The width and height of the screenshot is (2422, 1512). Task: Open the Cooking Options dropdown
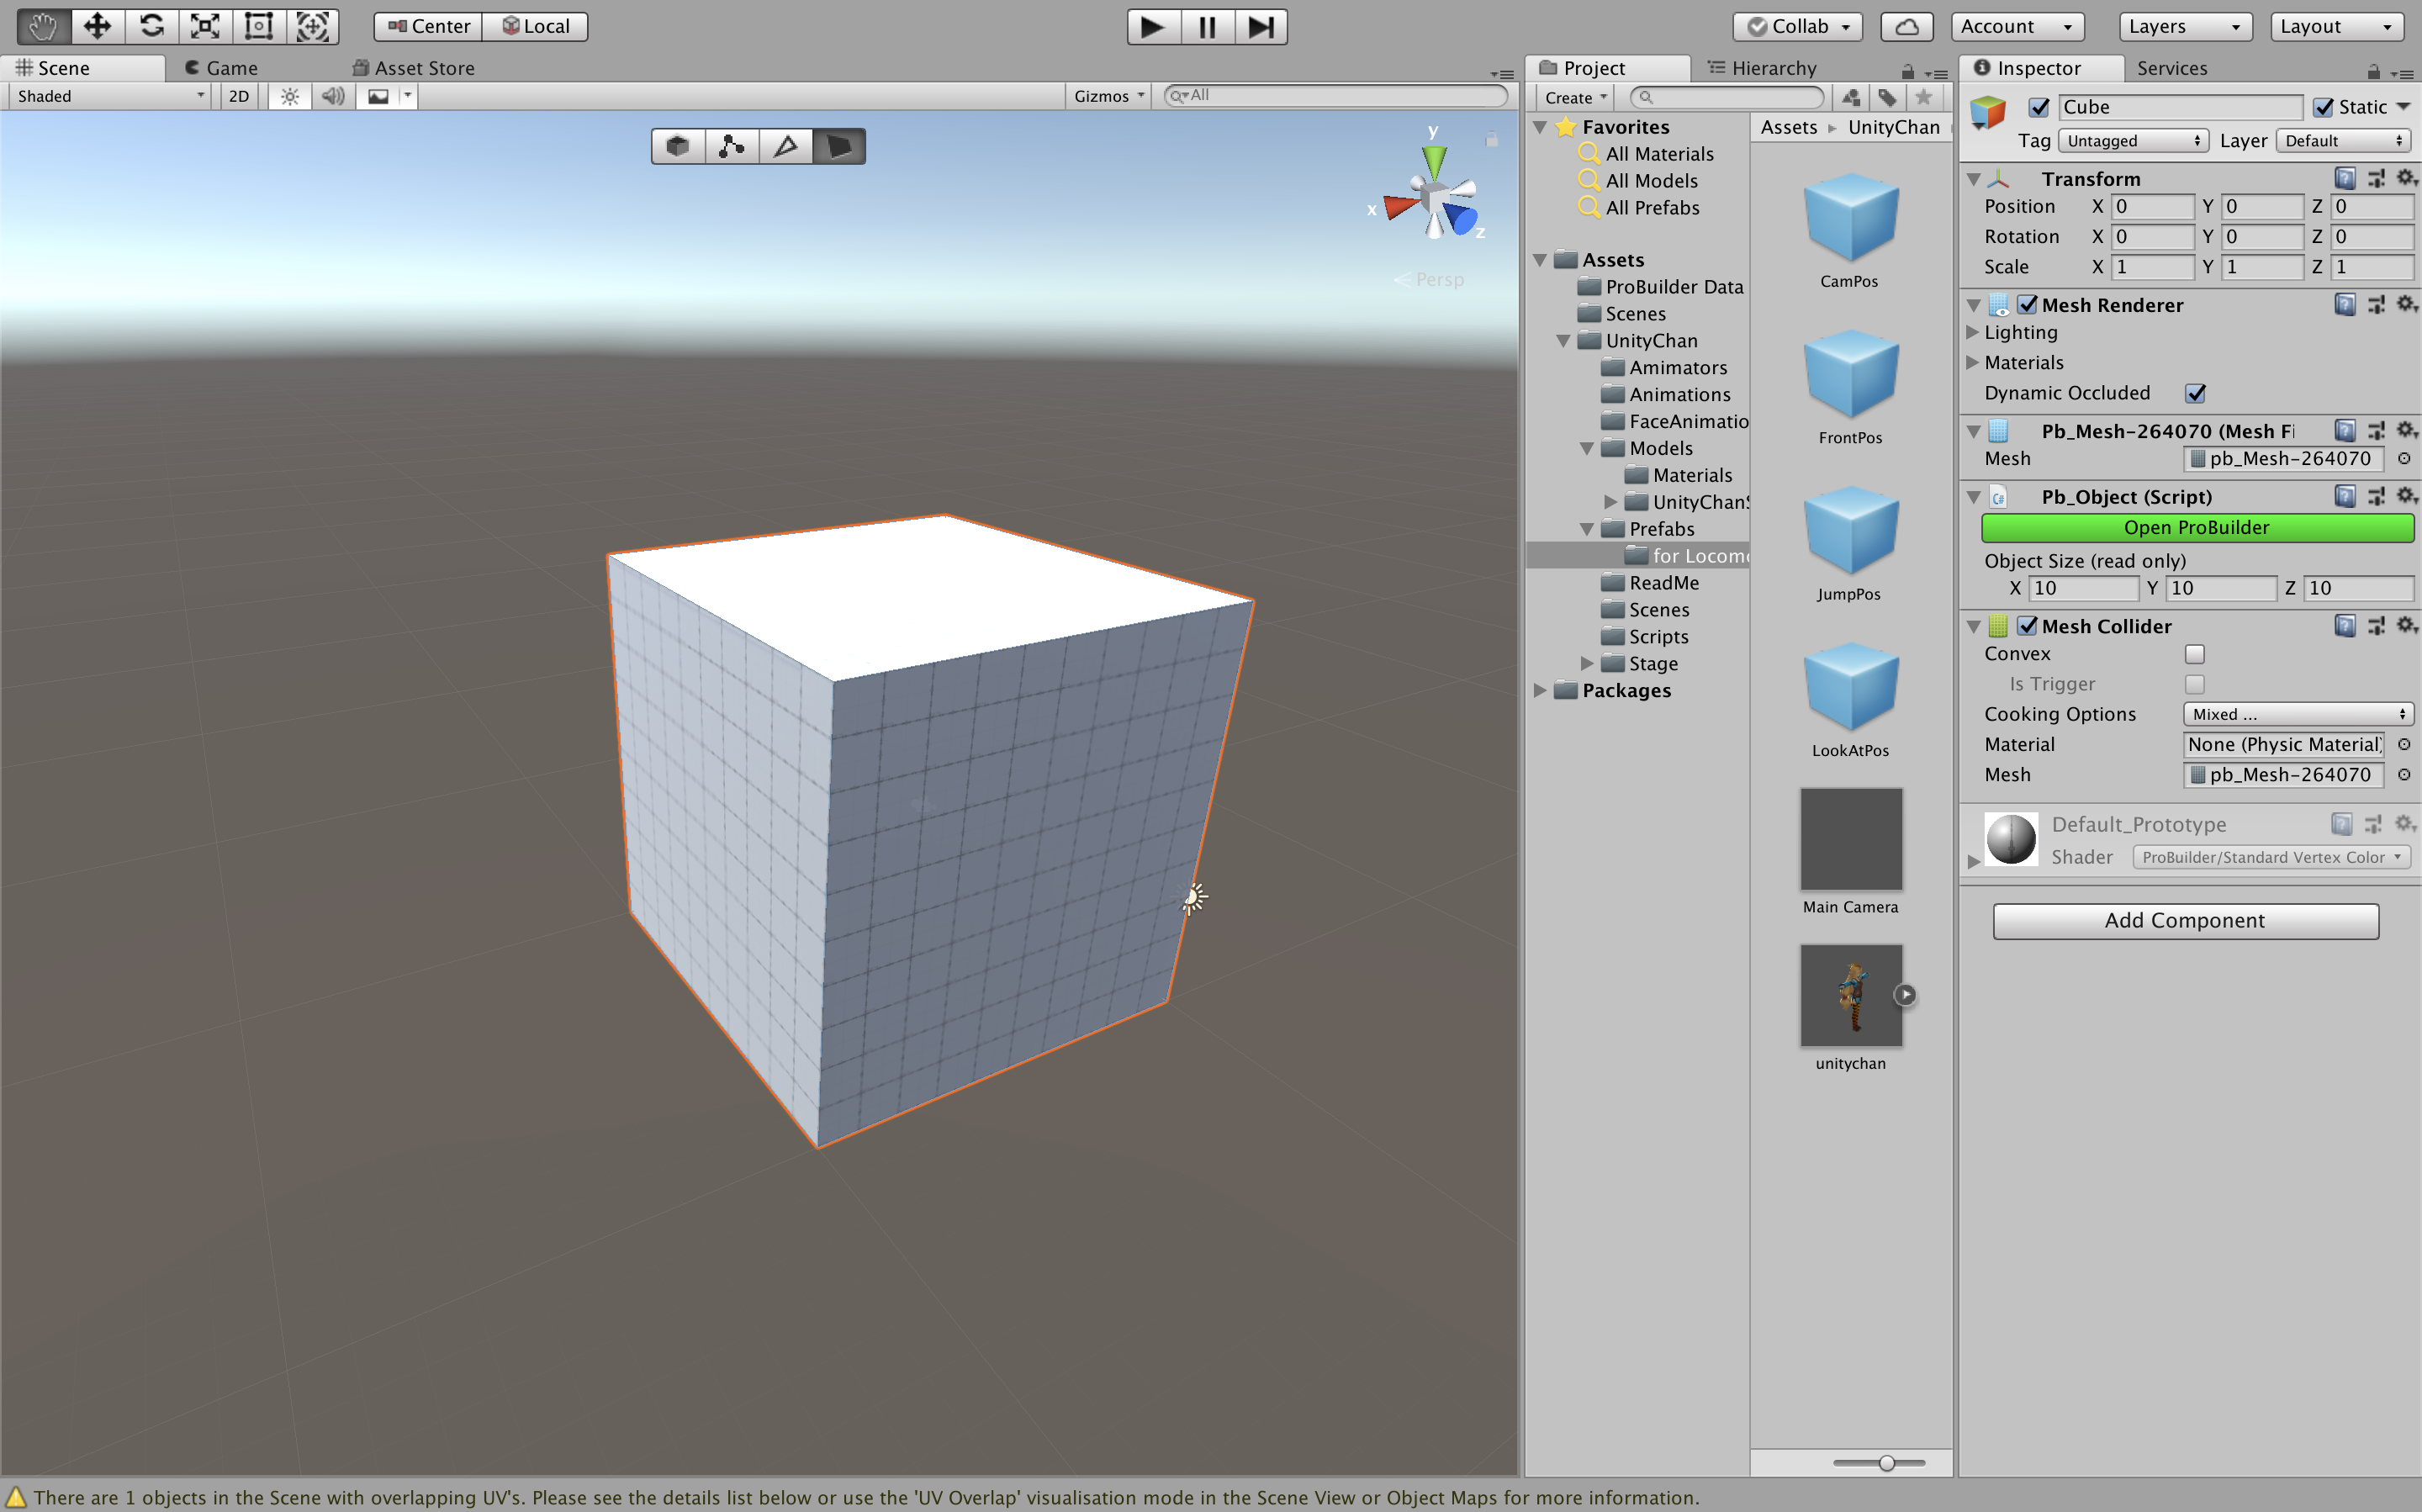(2297, 714)
